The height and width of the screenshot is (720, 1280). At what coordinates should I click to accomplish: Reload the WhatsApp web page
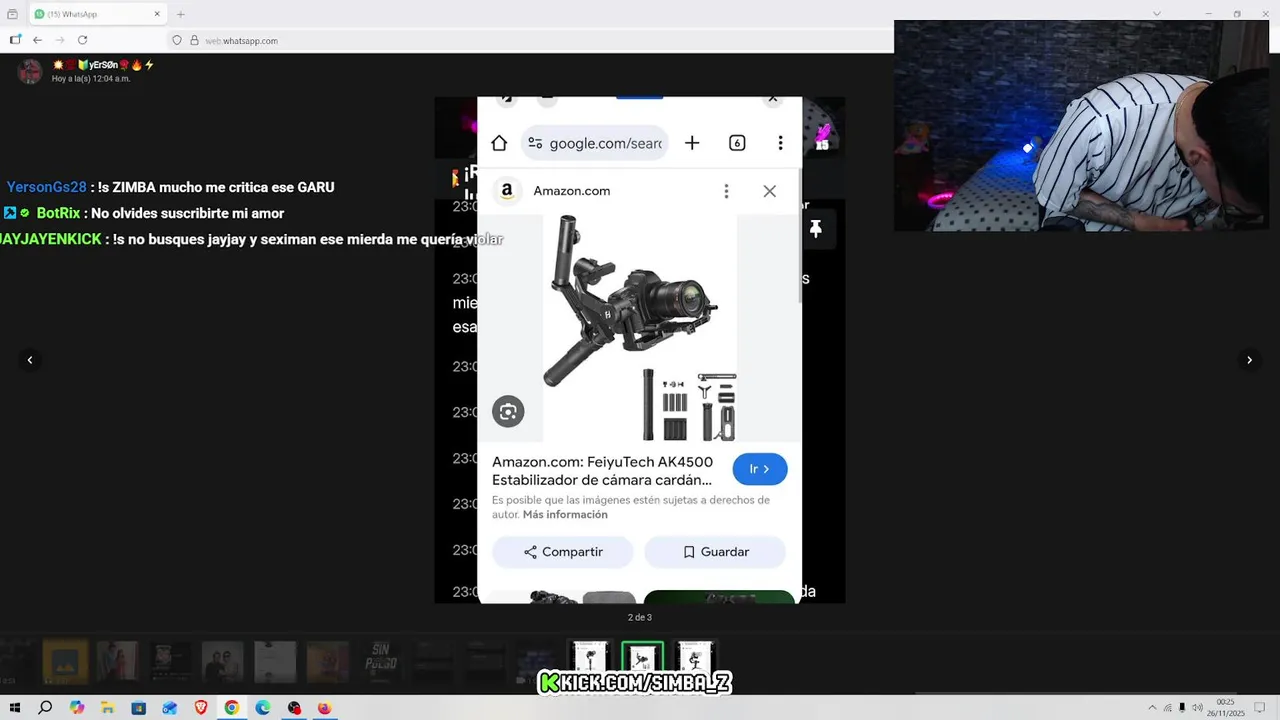(x=82, y=40)
